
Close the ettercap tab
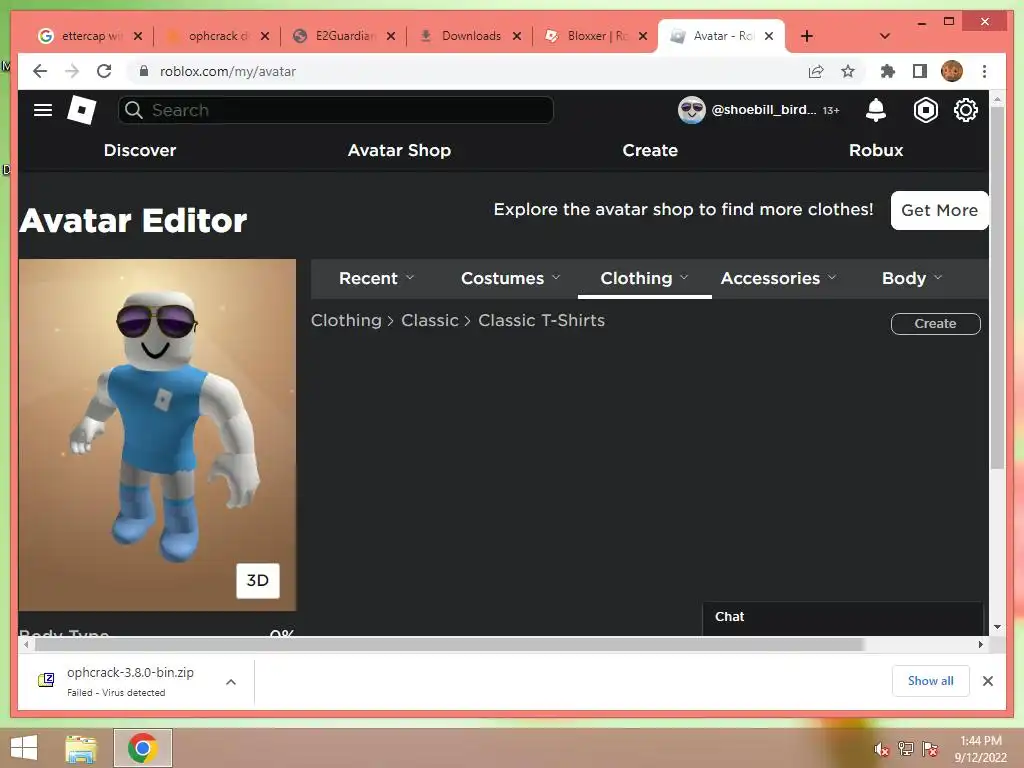click(x=138, y=36)
